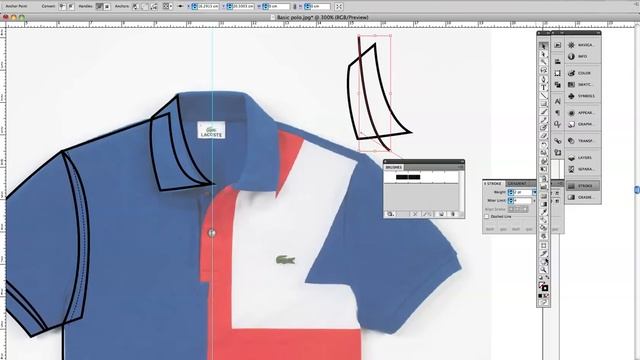Click remove brush stroke icon in Brushes panel
This screenshot has width=640, height=360.
coord(415,214)
